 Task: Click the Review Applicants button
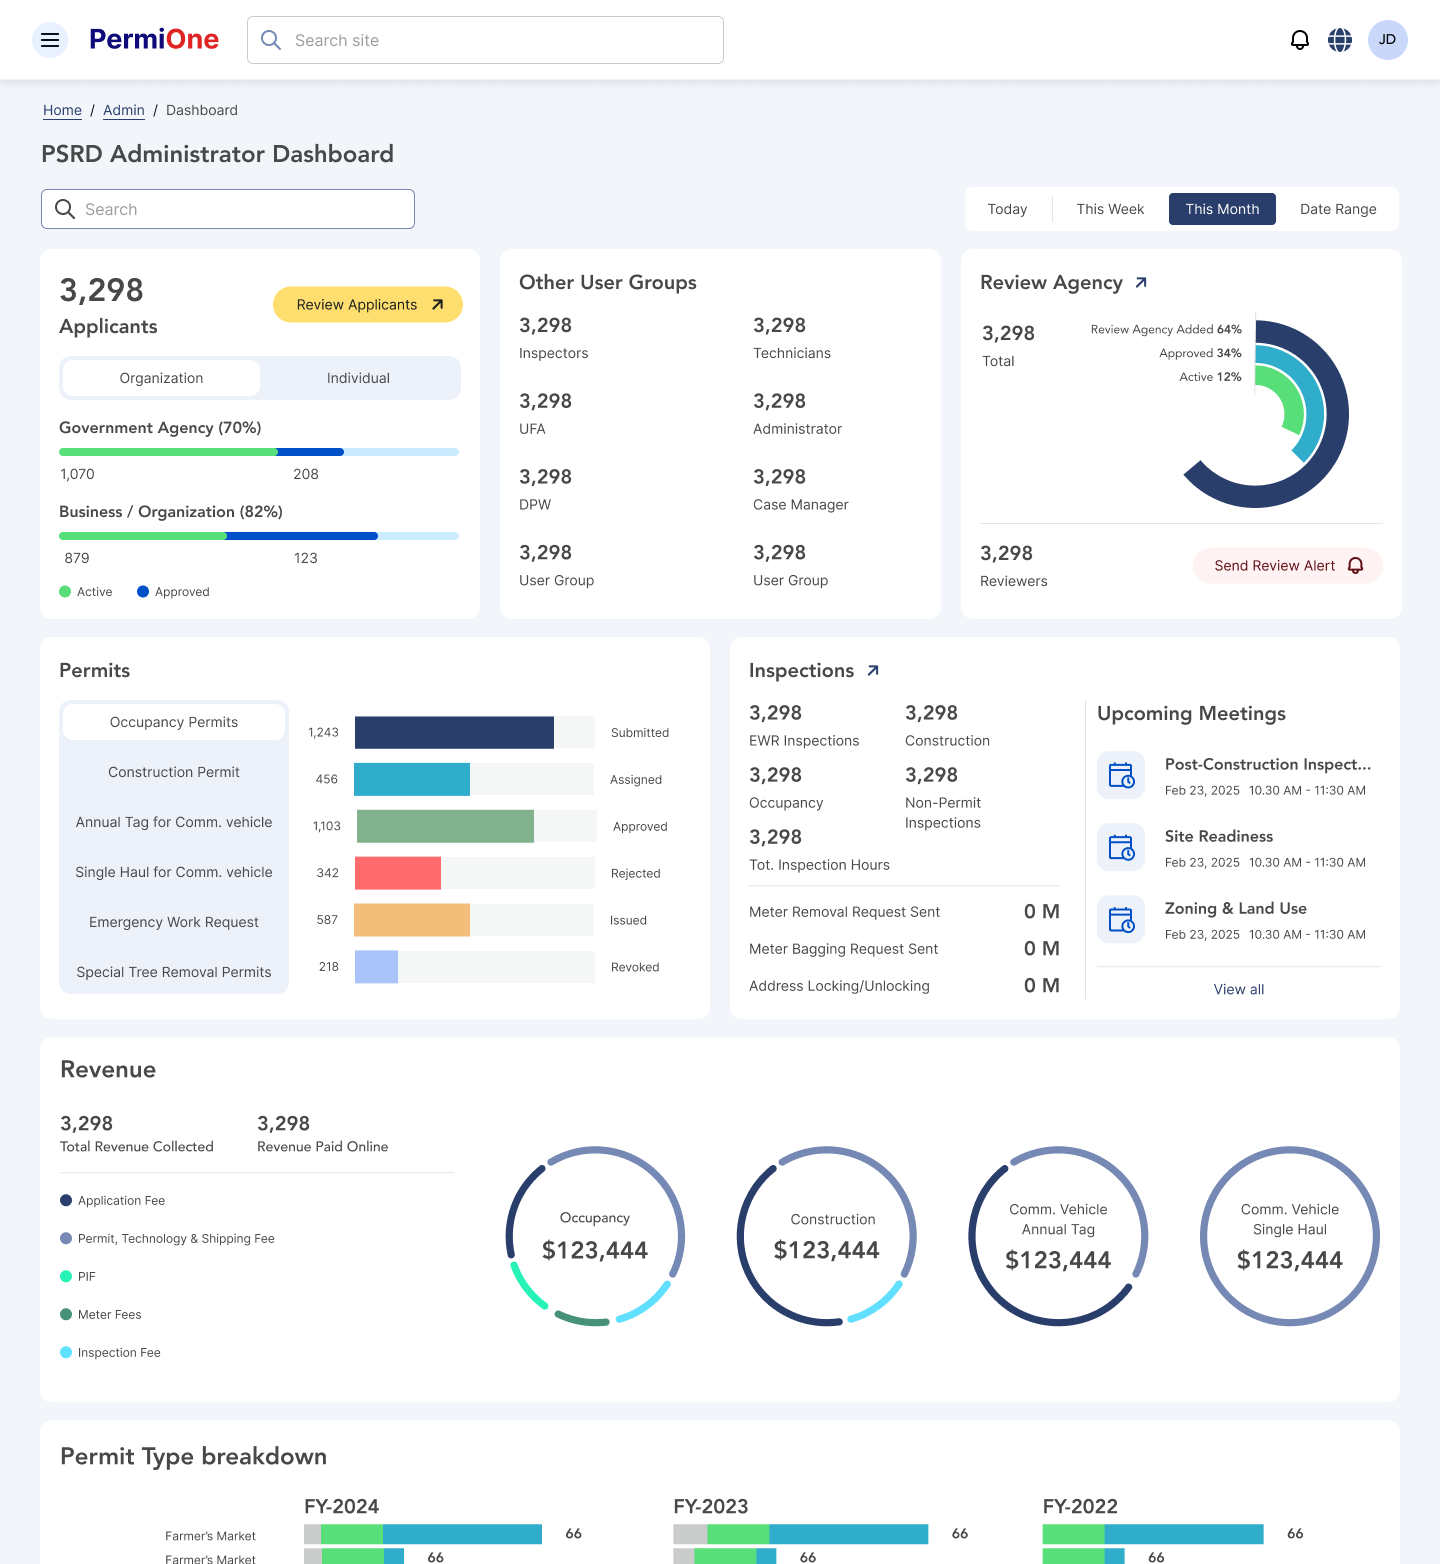click(368, 305)
